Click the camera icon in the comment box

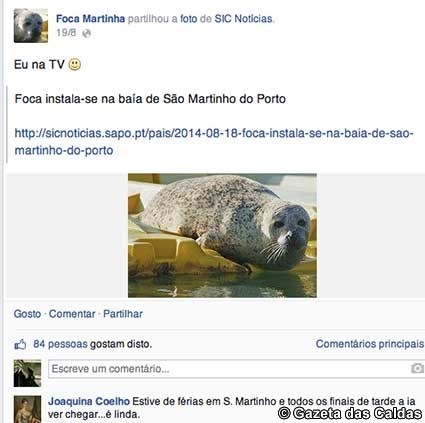click(x=417, y=368)
